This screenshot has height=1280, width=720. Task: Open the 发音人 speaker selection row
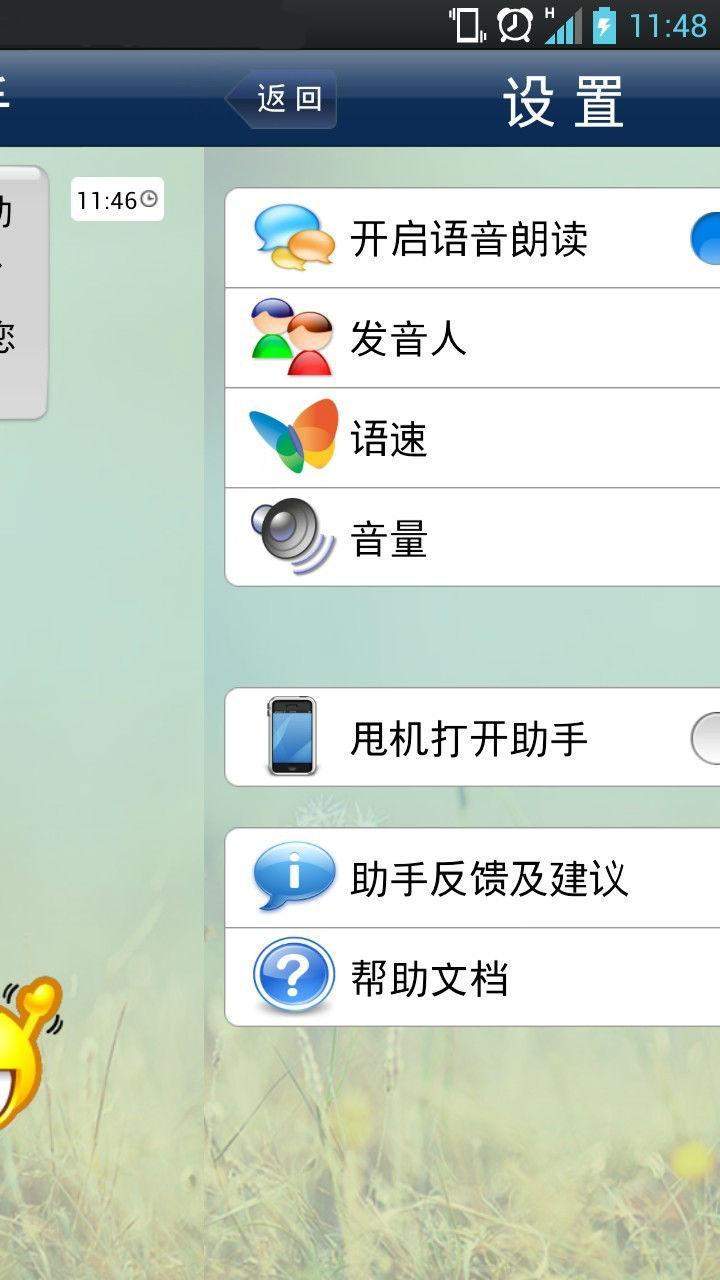coord(472,338)
